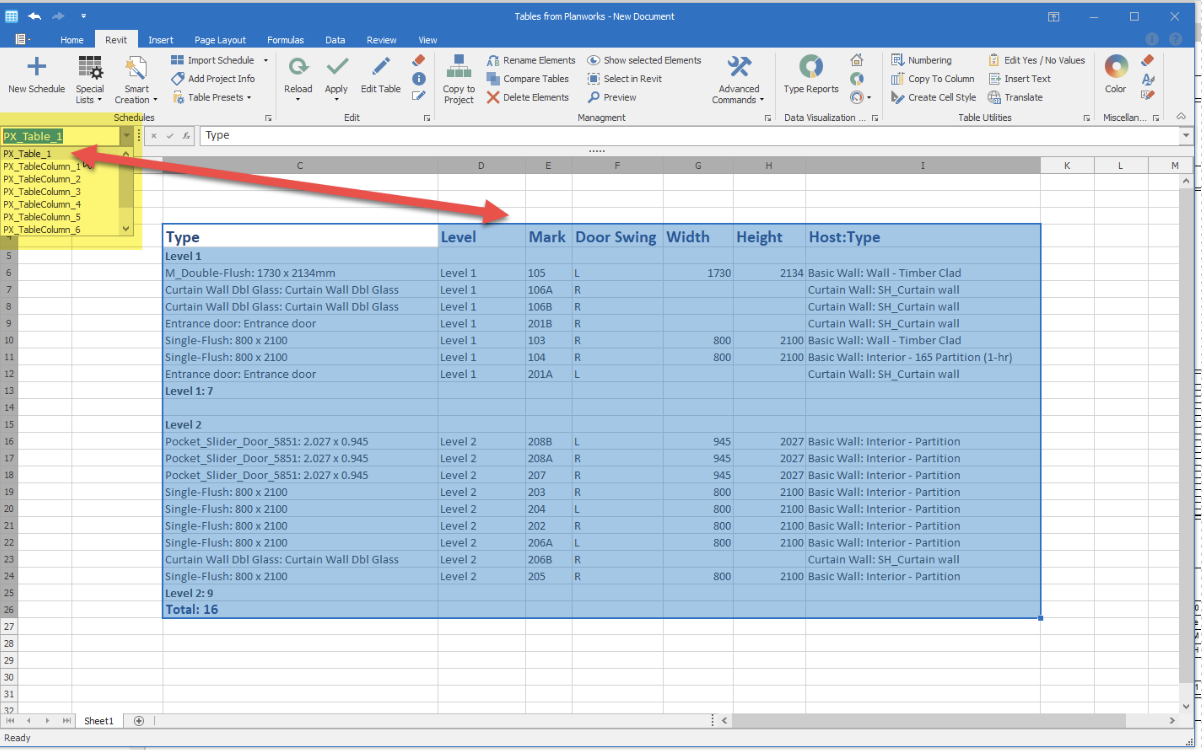
Task: Click the help question mark icon
Action: (1175, 39)
